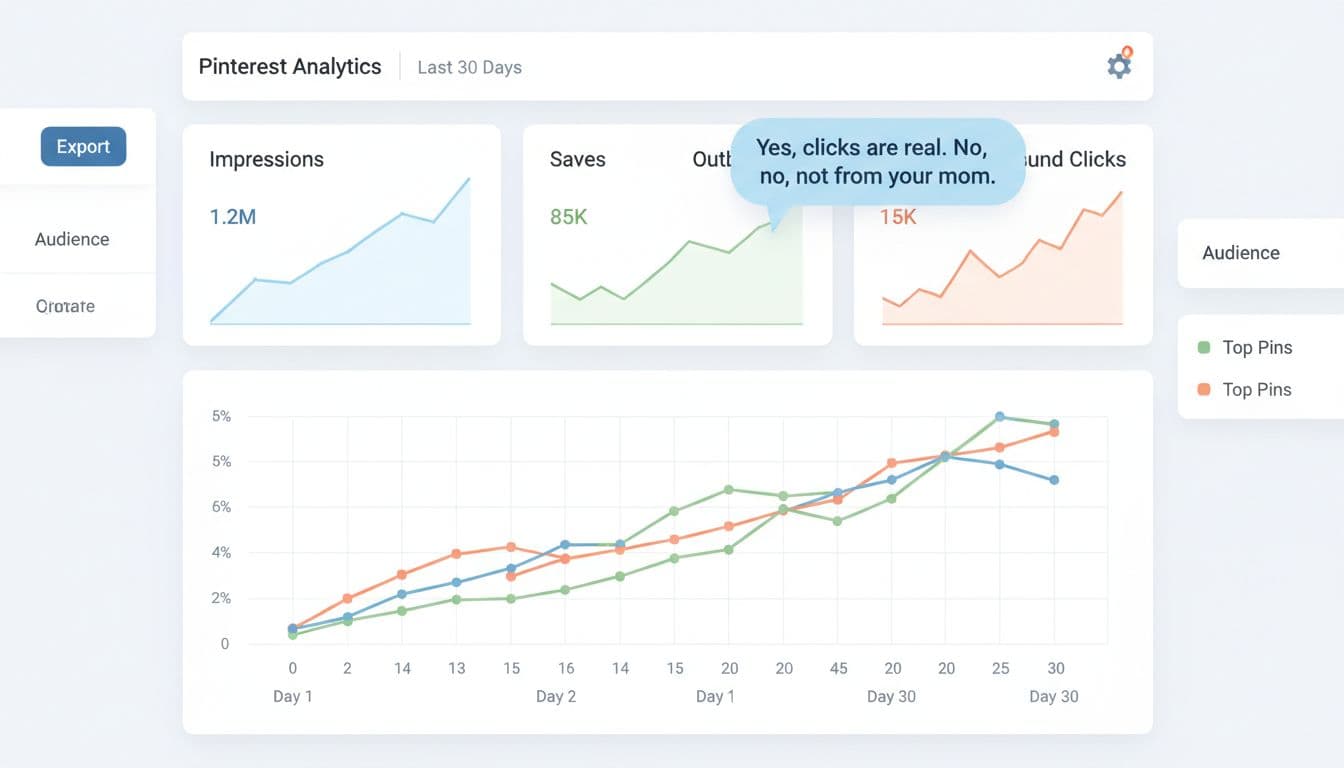Image resolution: width=1344 pixels, height=768 pixels.
Task: Expand the left sidebar Audience section
Action: [71, 239]
